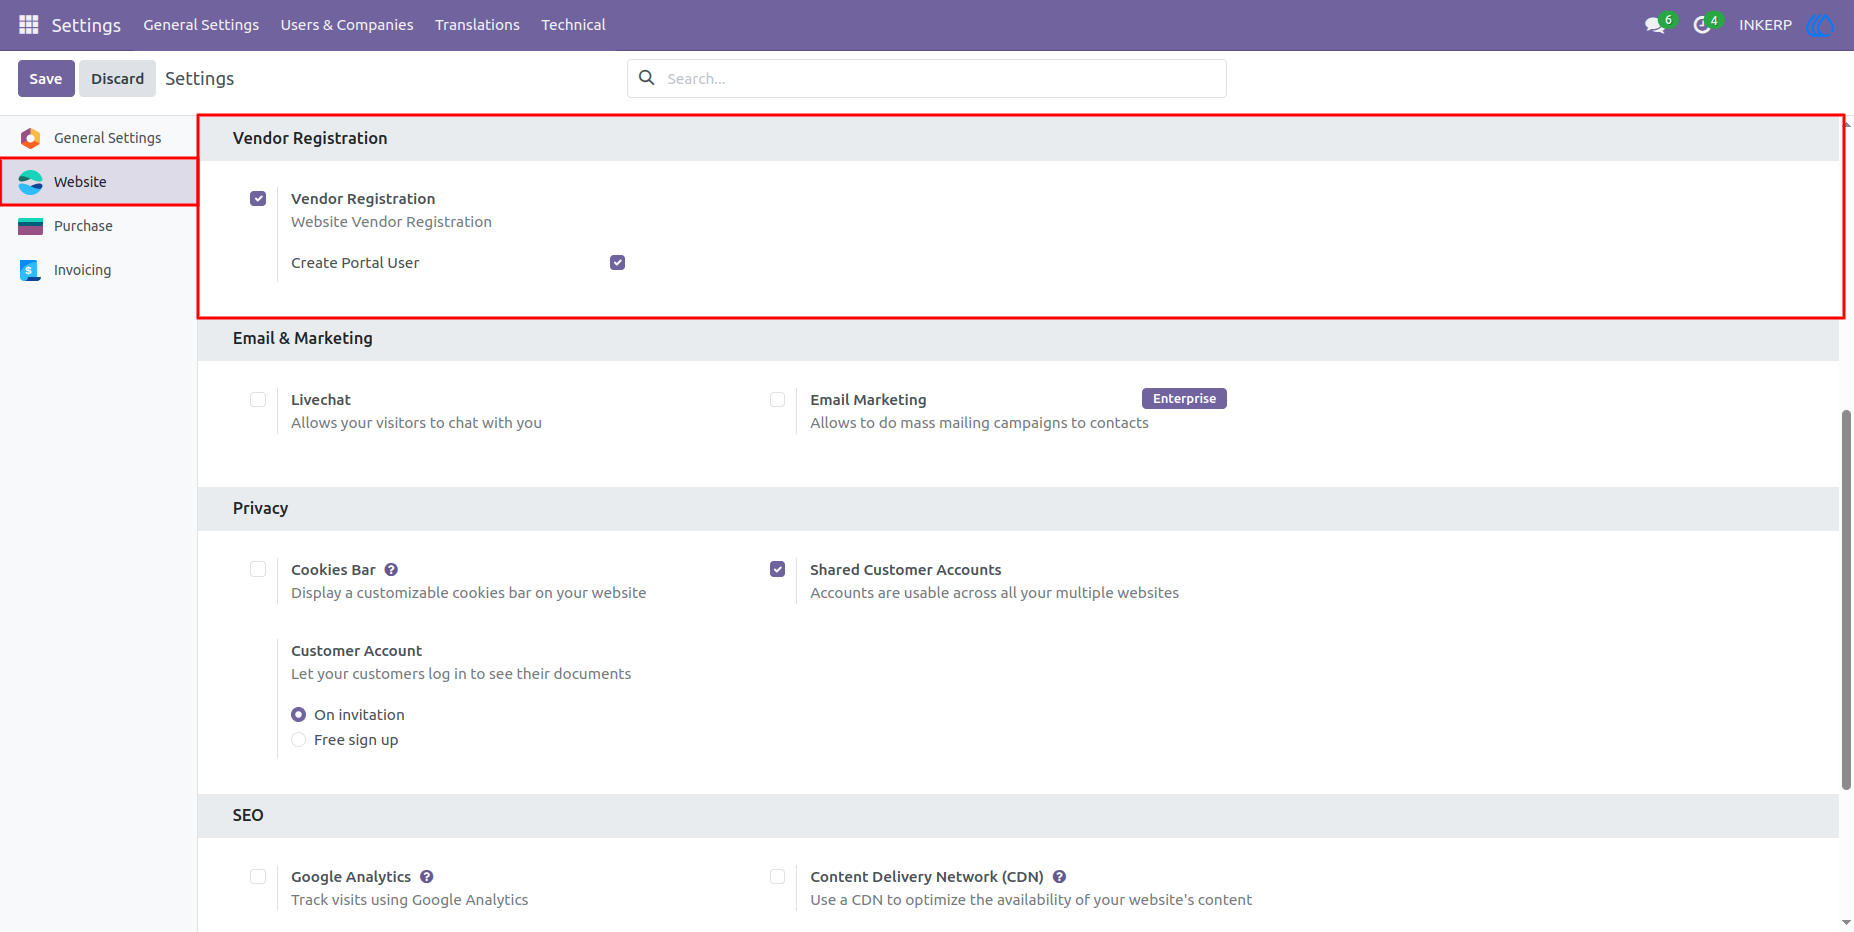Click the Invoicing module icon
This screenshot has height=932, width=1854.
point(30,270)
